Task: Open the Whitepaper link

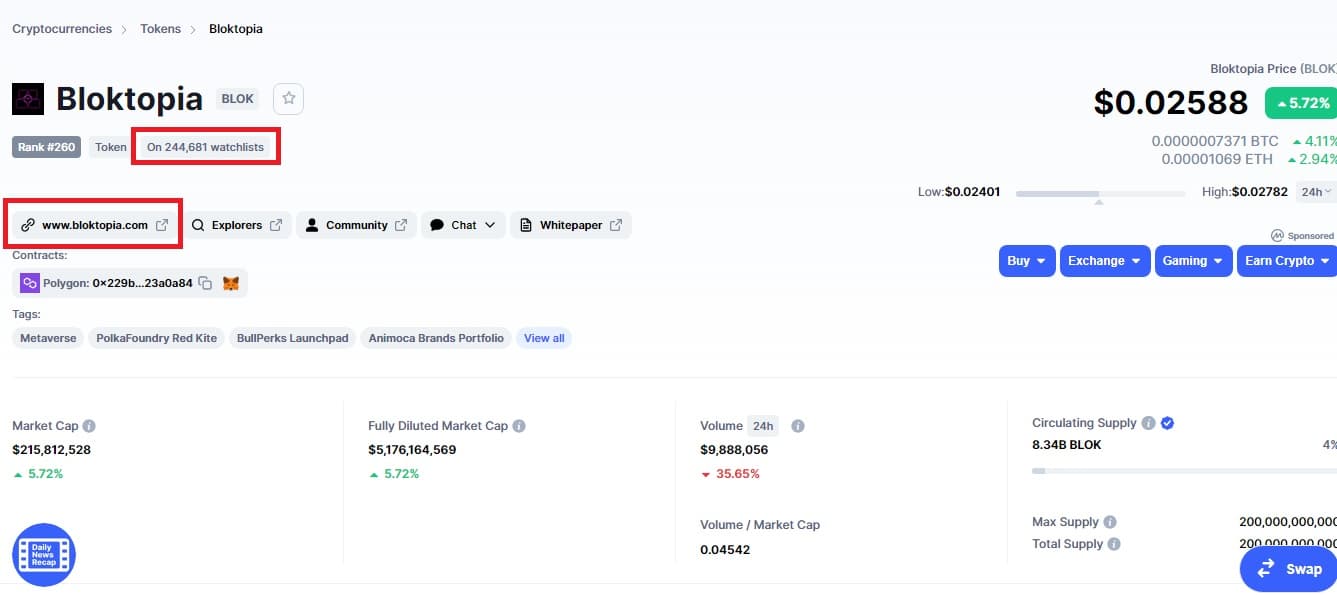Action: pos(571,225)
